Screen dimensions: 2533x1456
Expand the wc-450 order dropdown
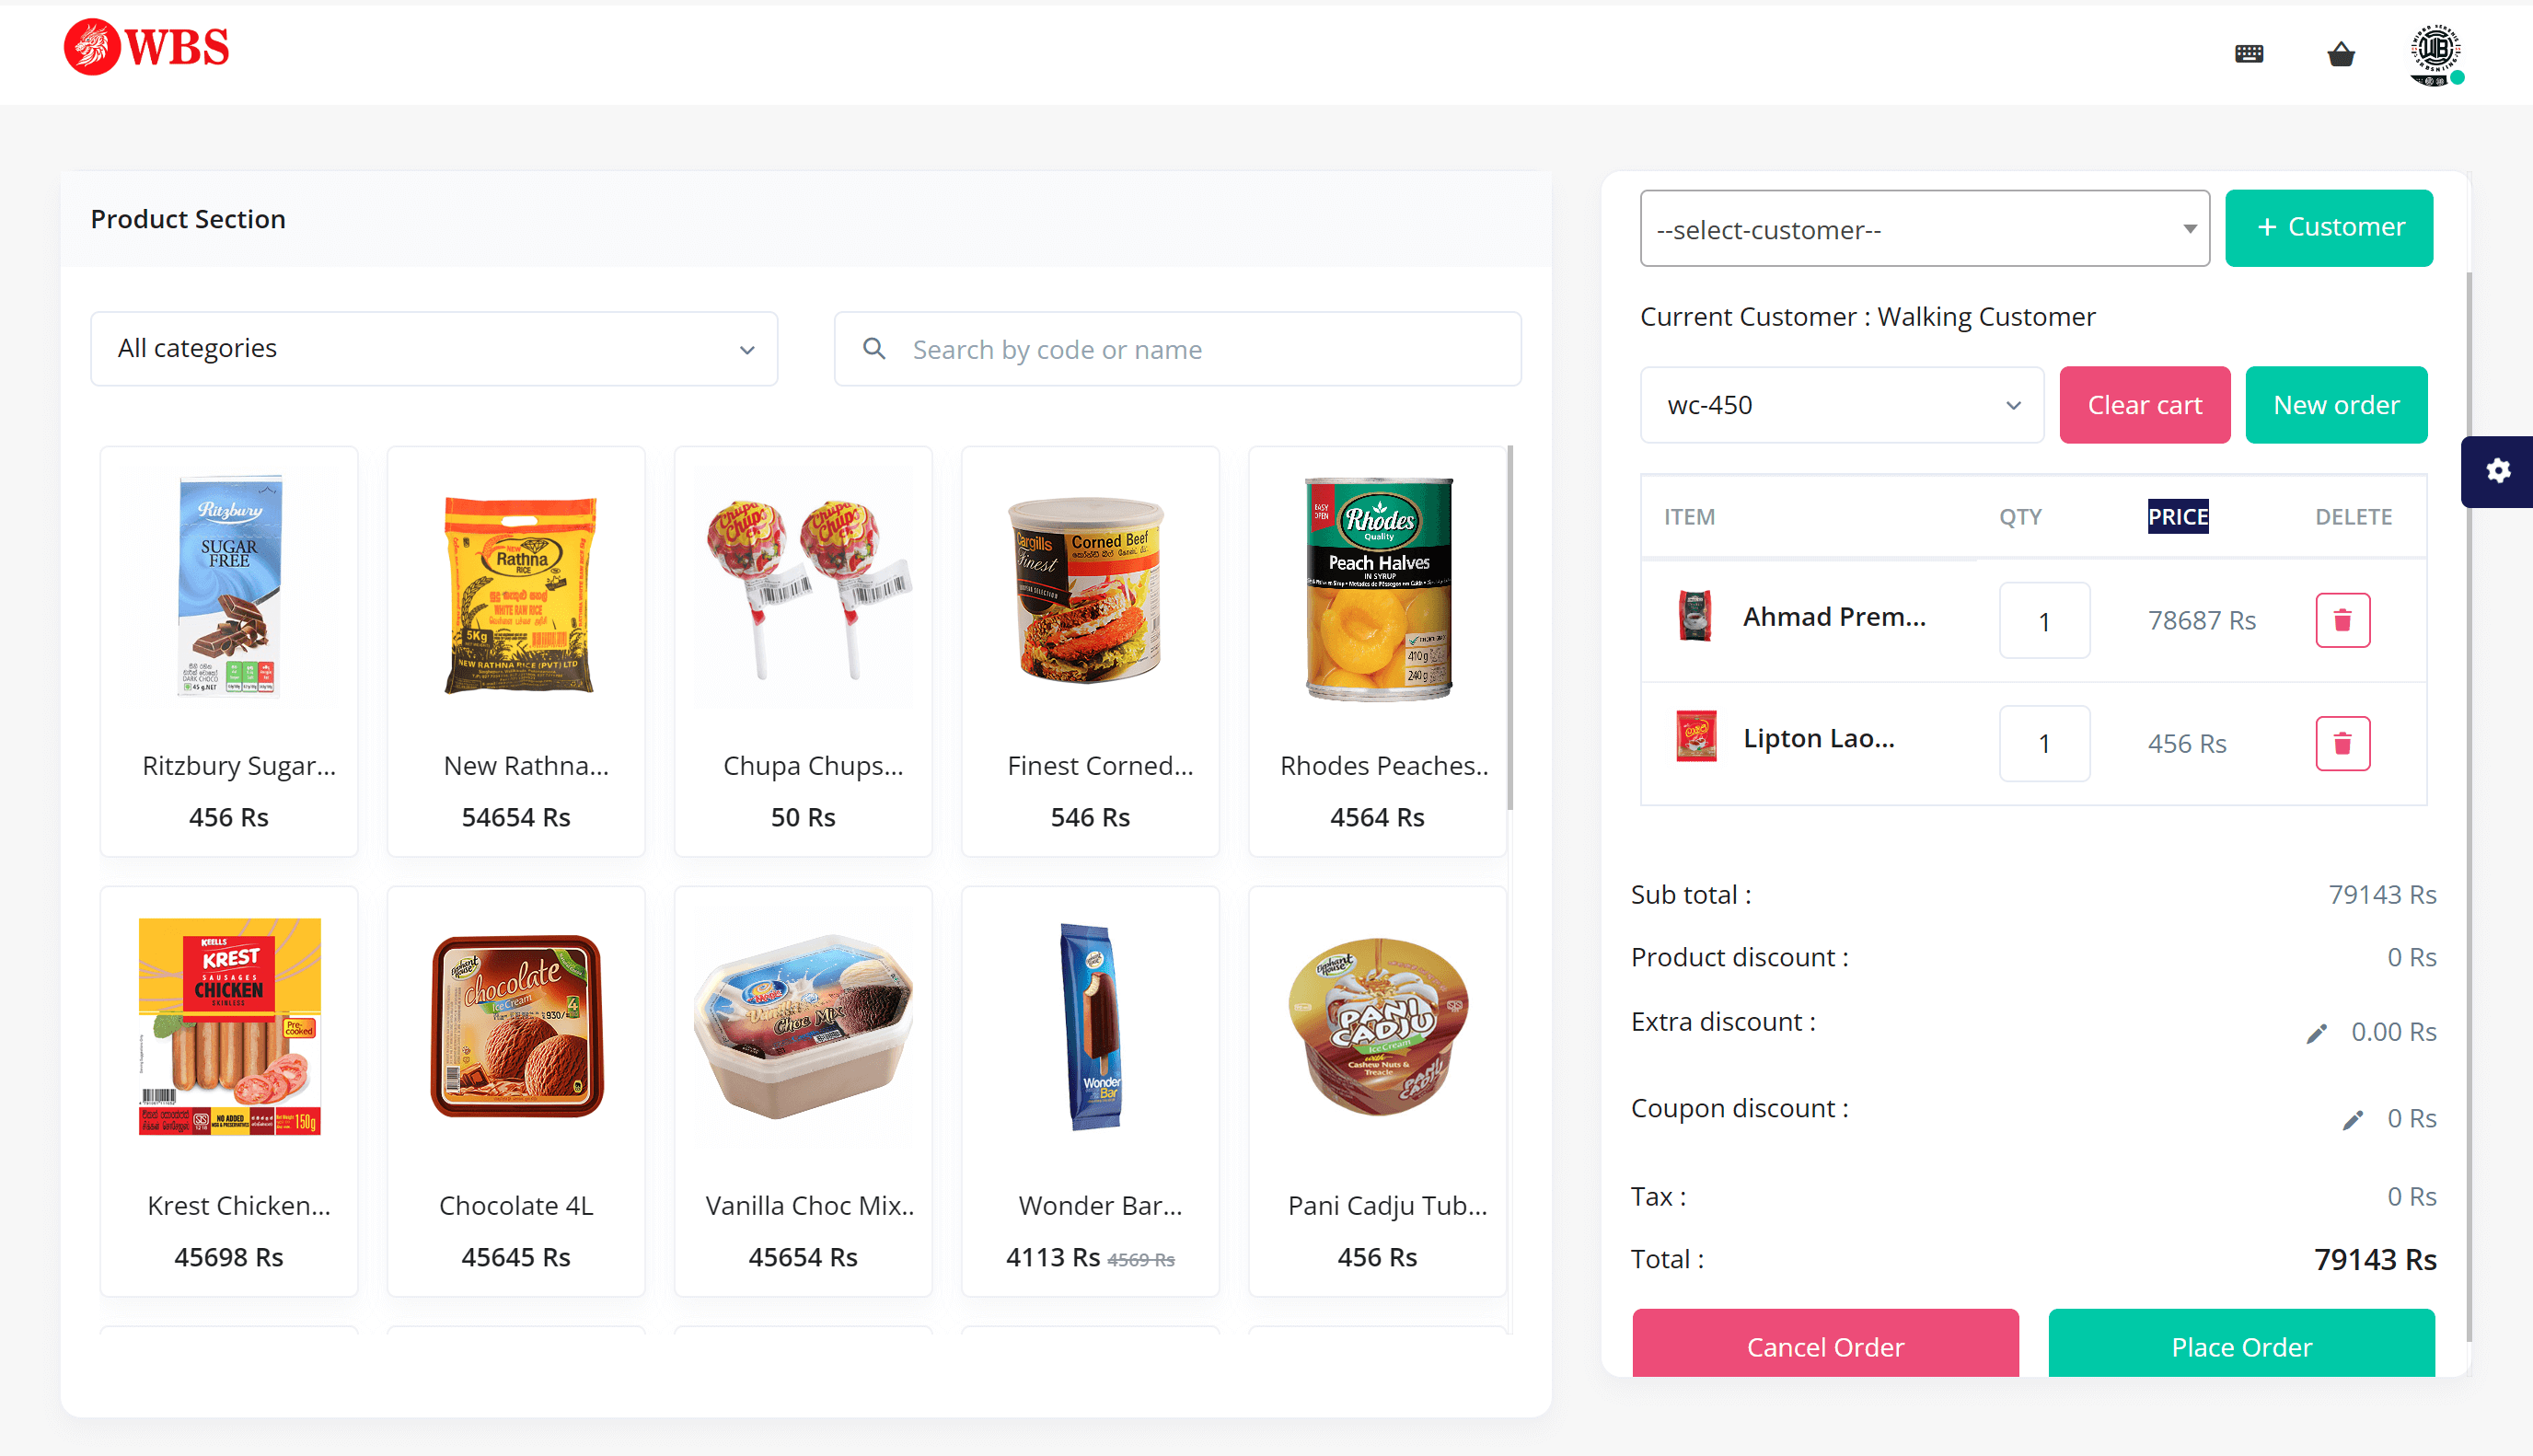tap(1841, 405)
